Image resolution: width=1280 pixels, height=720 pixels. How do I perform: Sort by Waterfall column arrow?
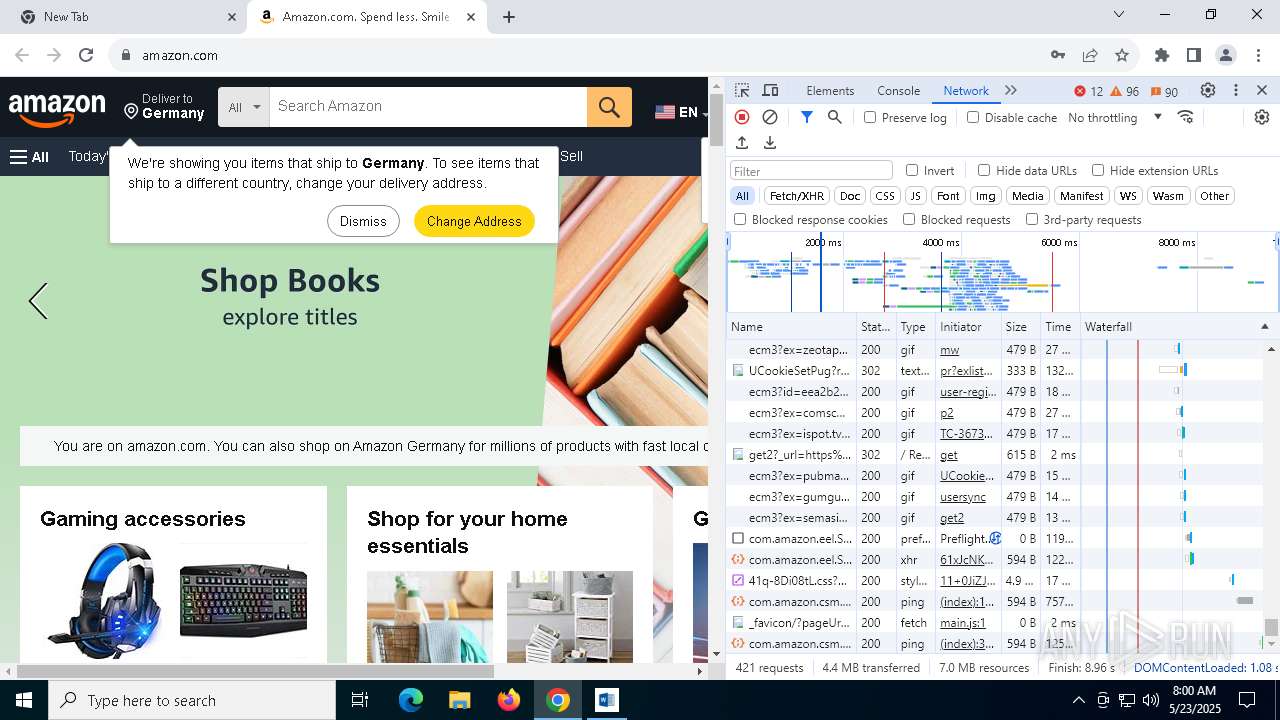[x=1264, y=327]
